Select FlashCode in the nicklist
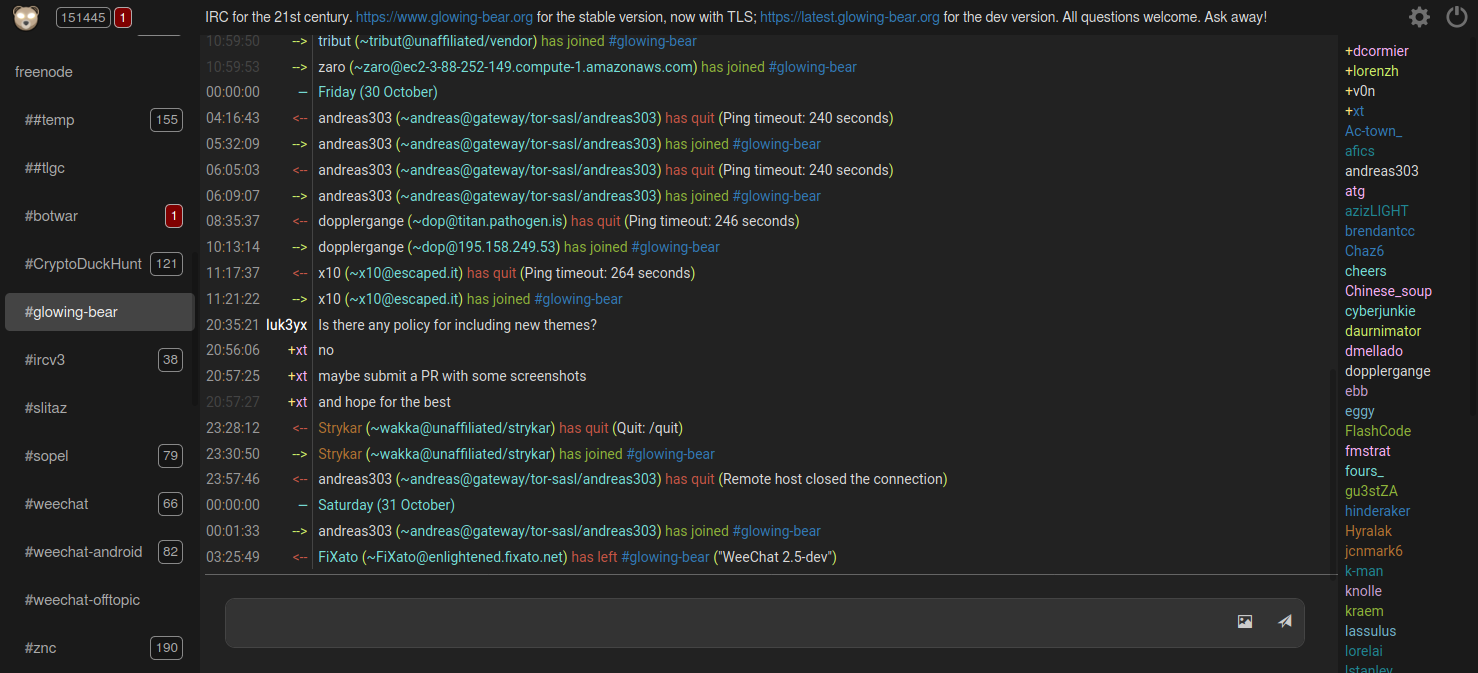Image resolution: width=1478 pixels, height=673 pixels. tap(1378, 431)
